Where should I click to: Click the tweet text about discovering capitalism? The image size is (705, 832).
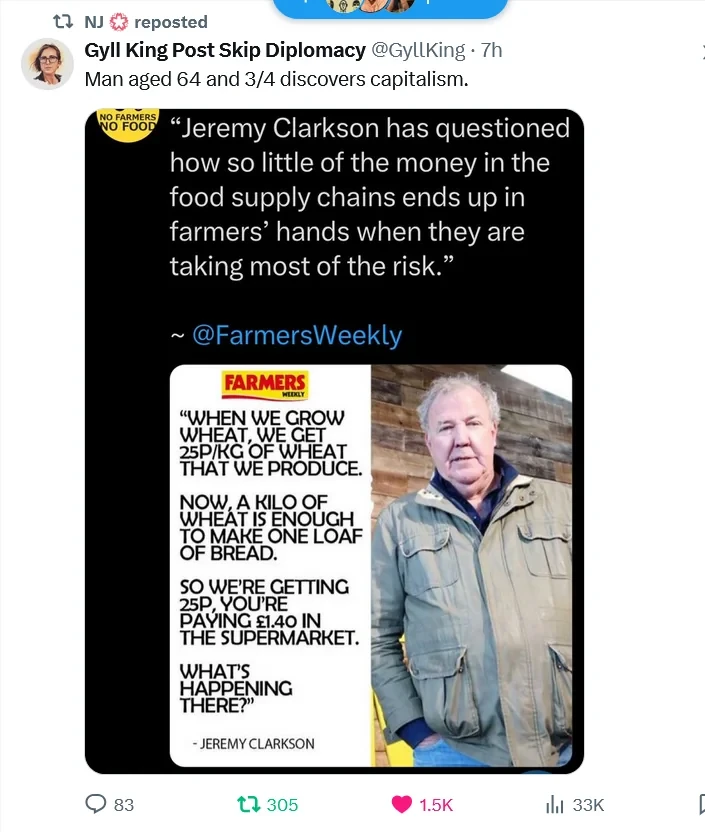(x=276, y=78)
